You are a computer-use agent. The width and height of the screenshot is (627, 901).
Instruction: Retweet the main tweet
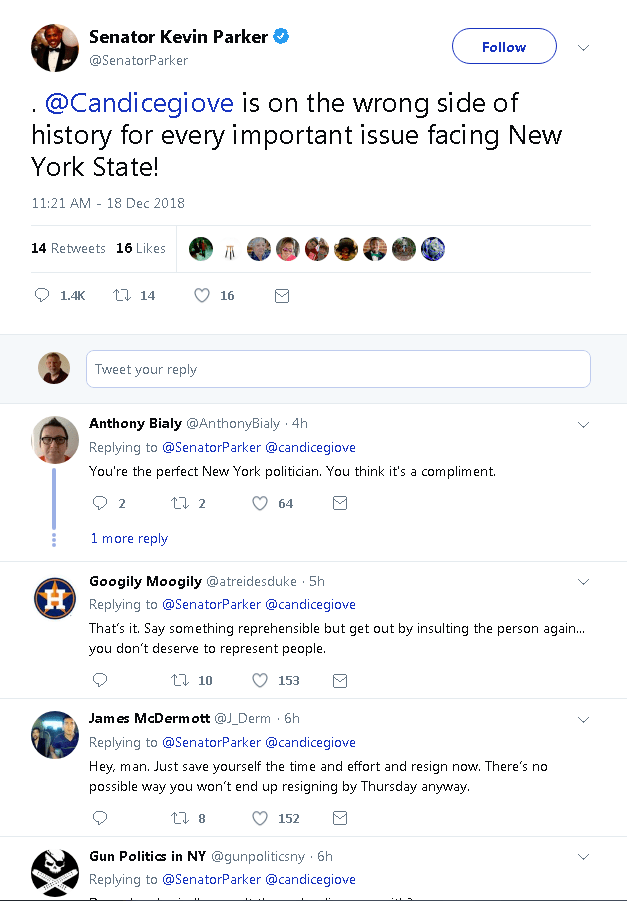[124, 295]
